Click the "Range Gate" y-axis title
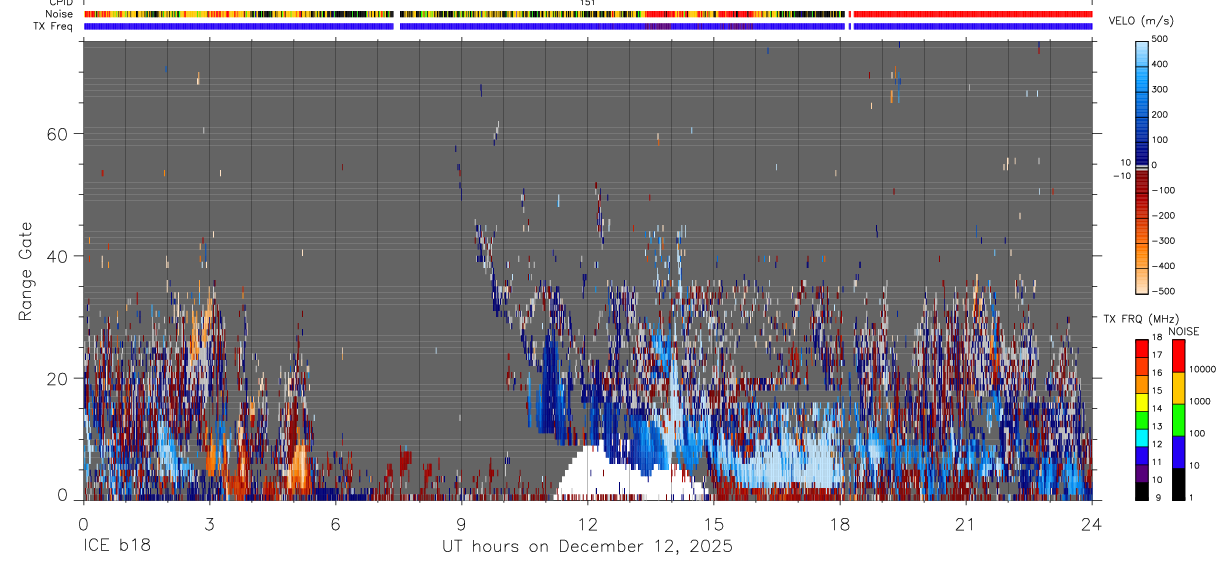 point(27,271)
